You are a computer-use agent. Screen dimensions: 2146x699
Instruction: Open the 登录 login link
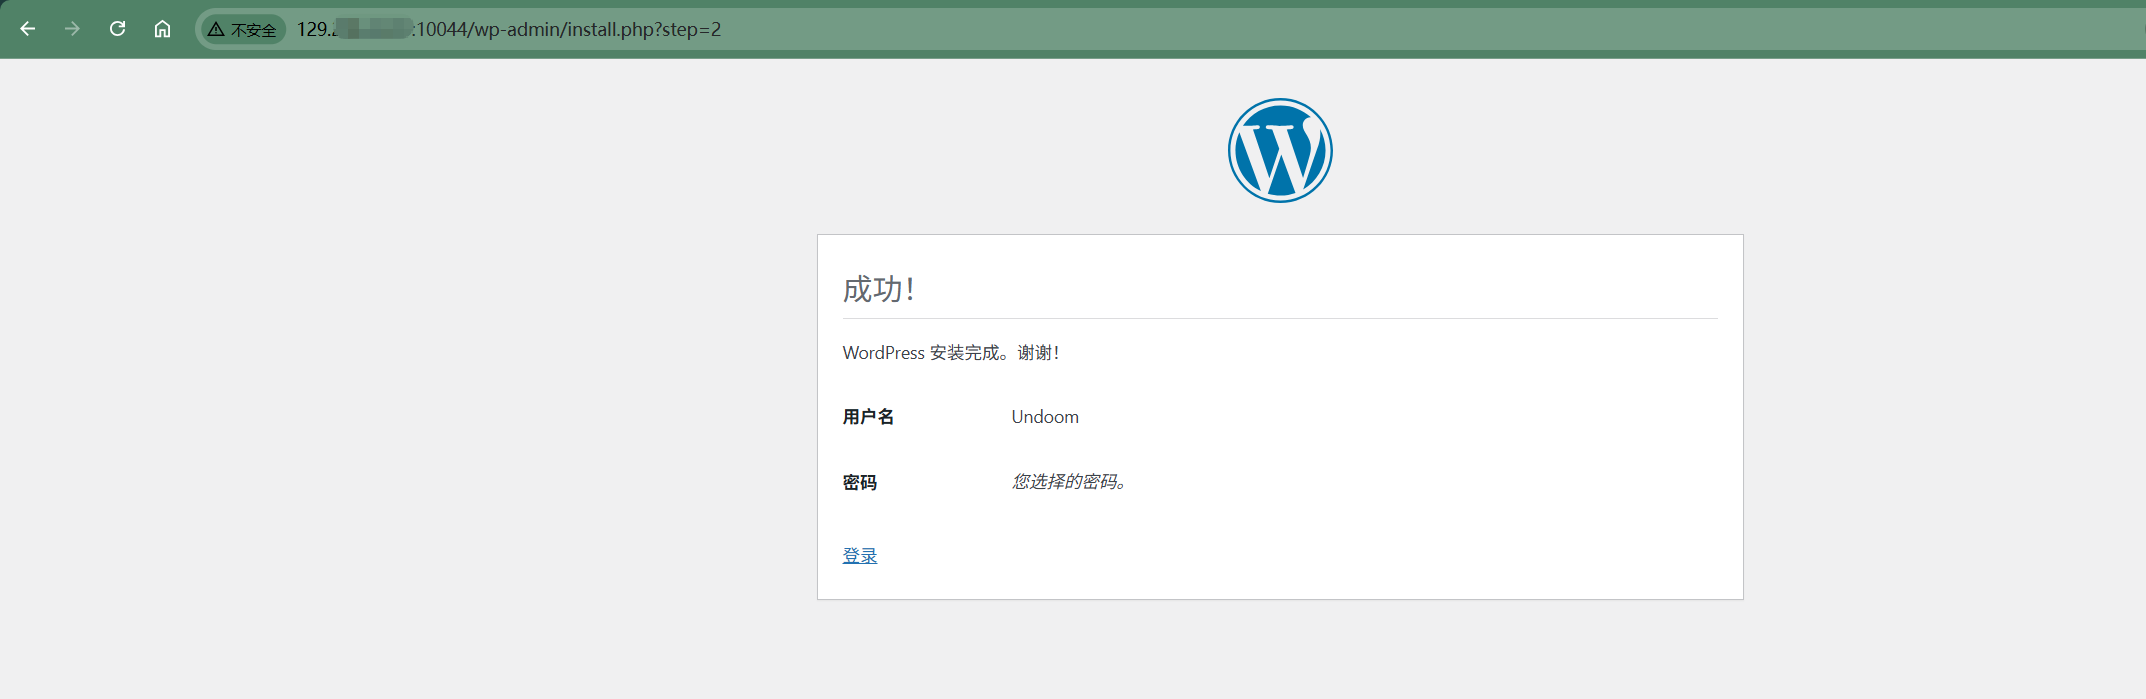pyautogui.click(x=860, y=555)
